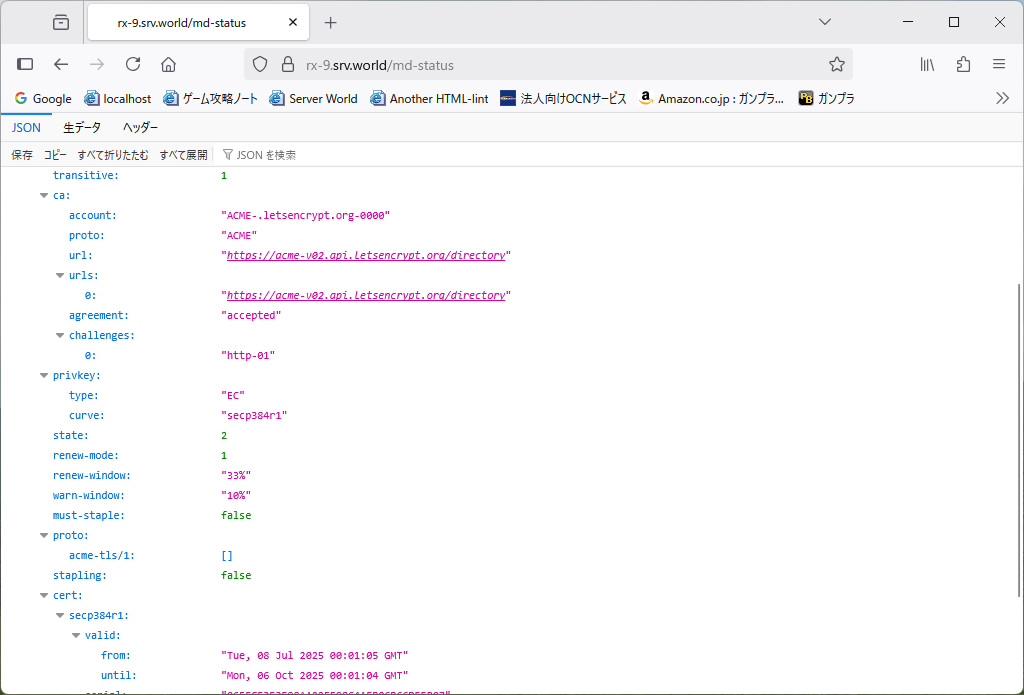Select the transitive: key row
This screenshot has height=695, width=1024.
86,175
